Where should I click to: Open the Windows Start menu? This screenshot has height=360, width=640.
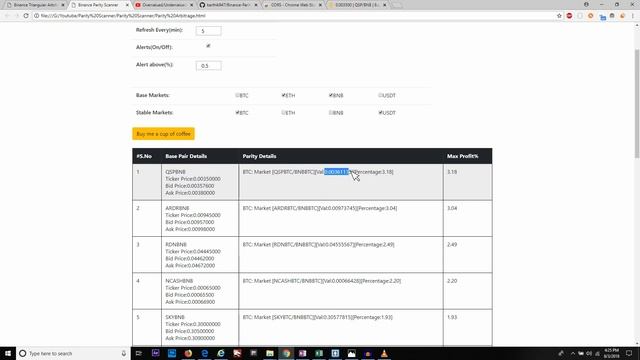click(x=8, y=353)
